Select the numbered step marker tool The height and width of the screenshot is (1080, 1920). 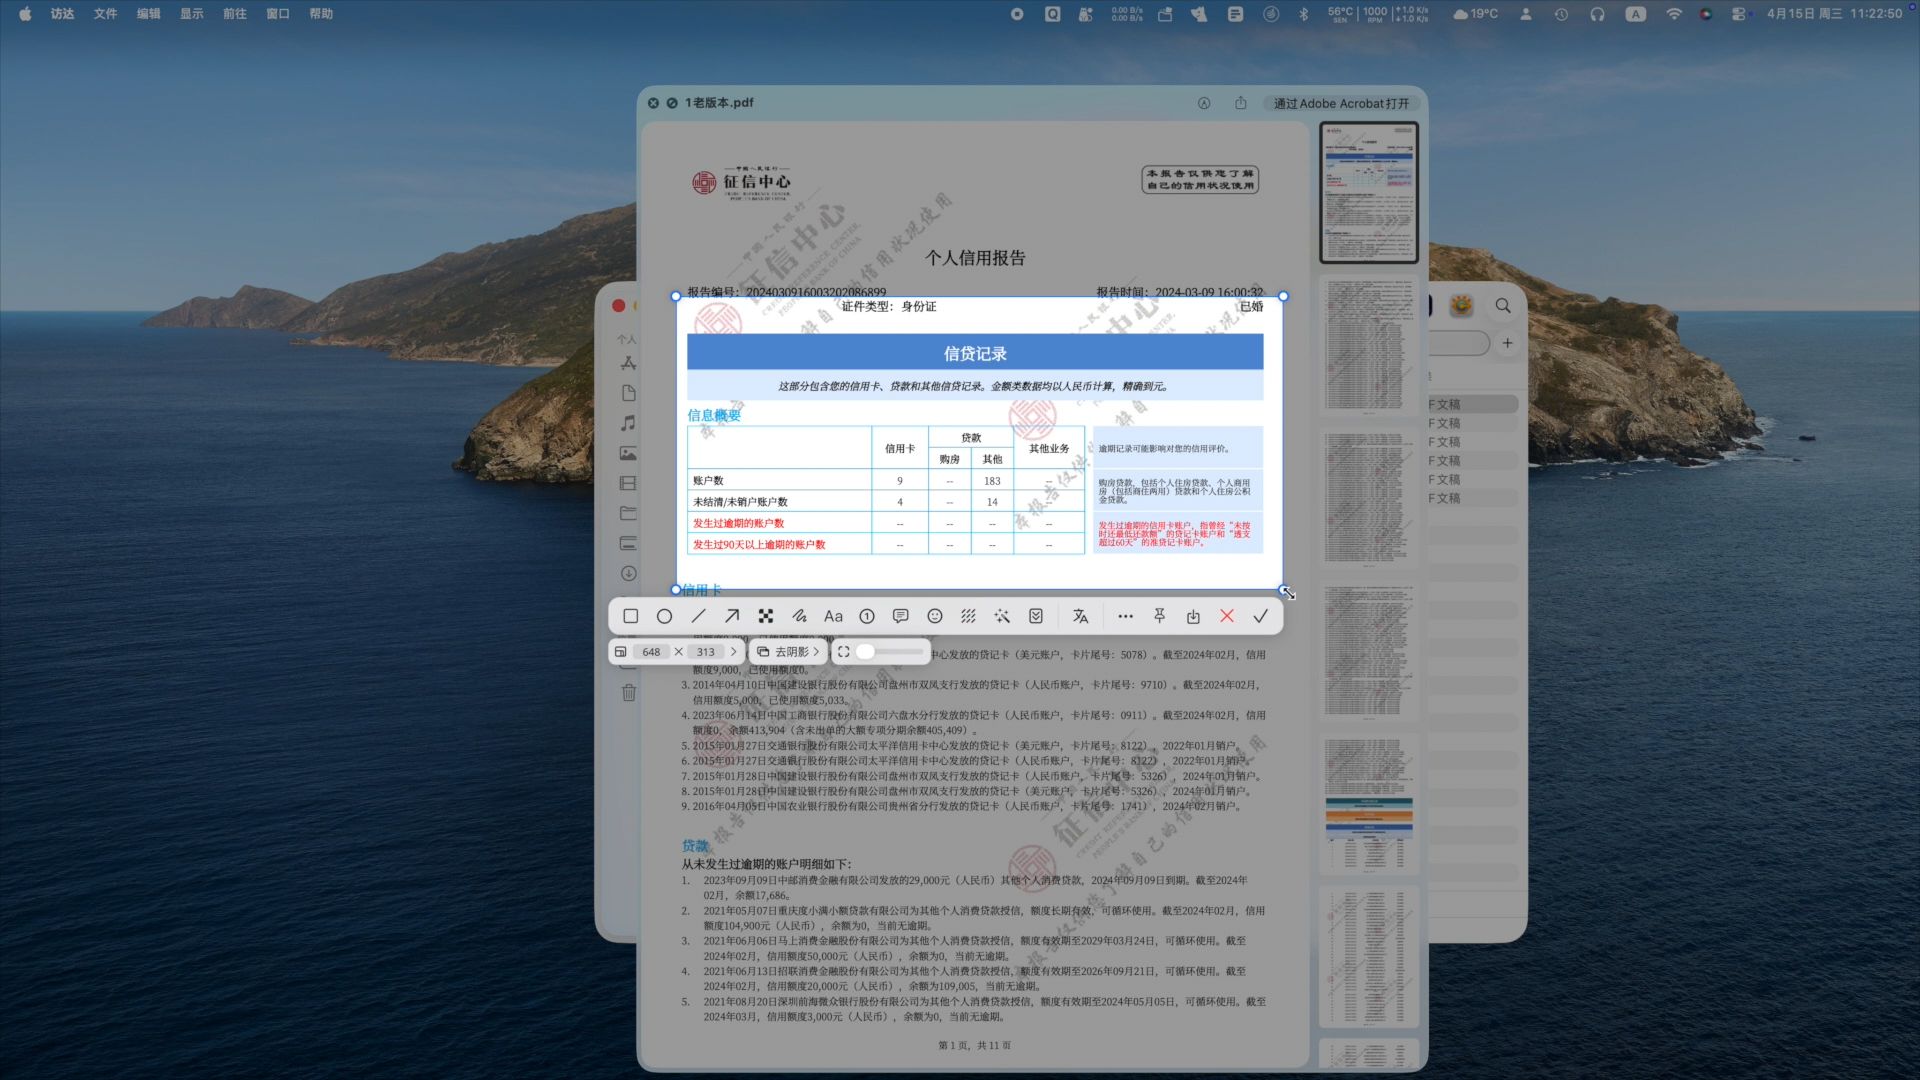tap(867, 616)
